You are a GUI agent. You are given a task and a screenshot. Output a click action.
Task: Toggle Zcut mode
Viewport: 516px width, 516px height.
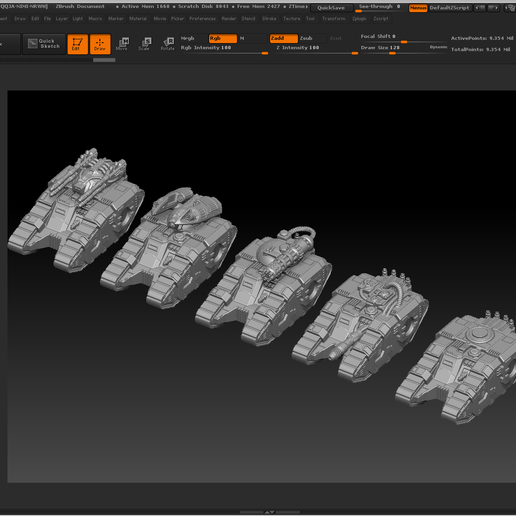(x=336, y=38)
